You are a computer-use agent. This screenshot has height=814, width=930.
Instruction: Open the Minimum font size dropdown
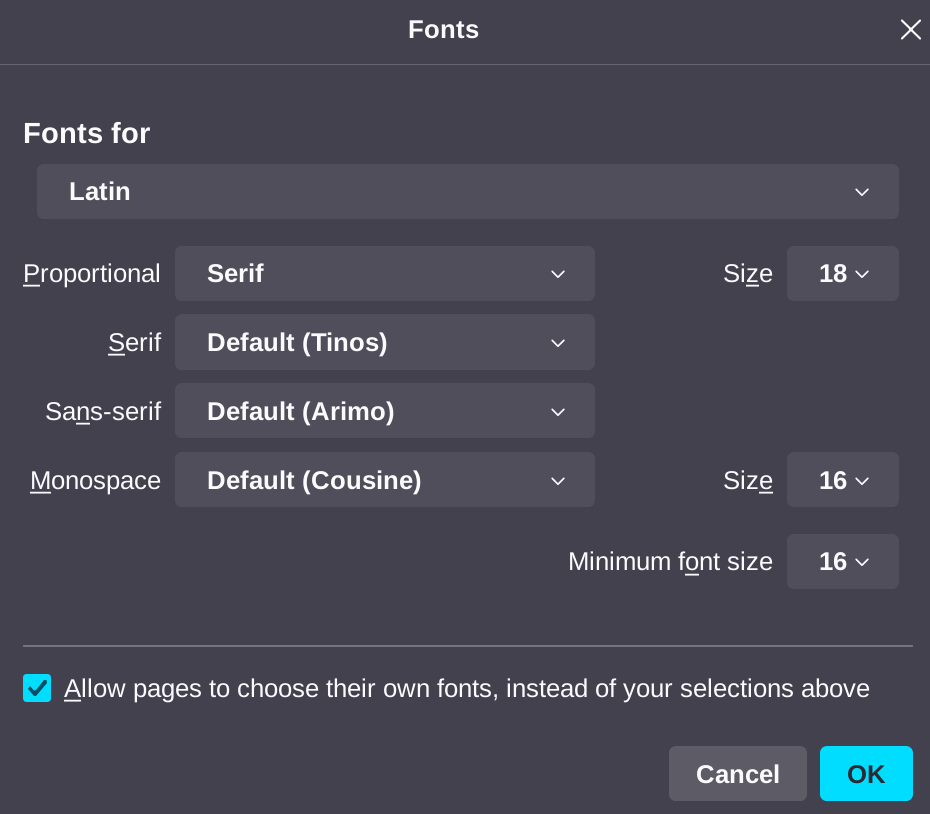[x=842, y=562]
